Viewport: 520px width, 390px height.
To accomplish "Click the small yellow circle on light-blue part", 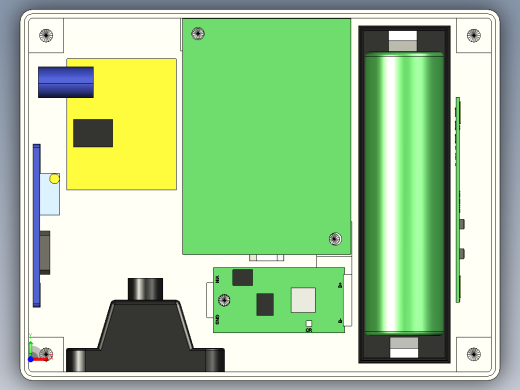I will coord(55,179).
